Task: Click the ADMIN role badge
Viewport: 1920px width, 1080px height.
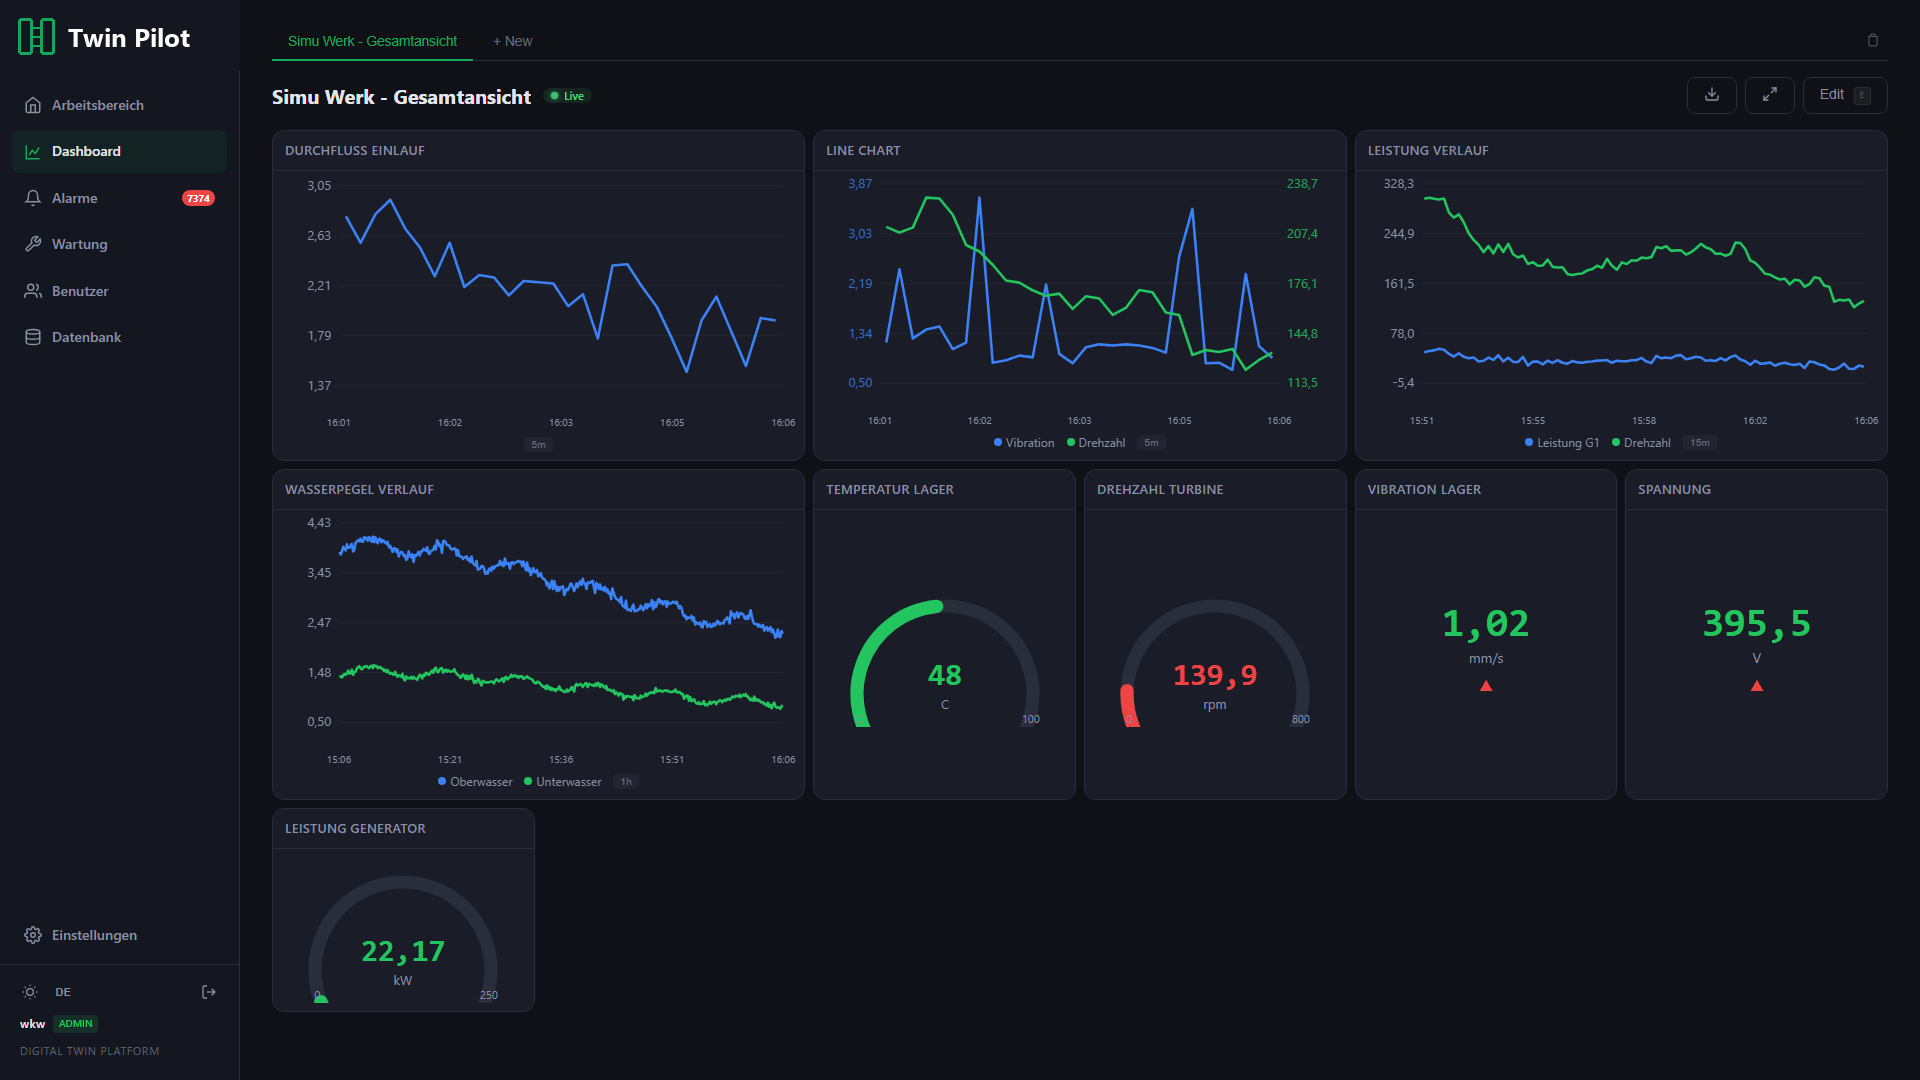Action: 75,1024
